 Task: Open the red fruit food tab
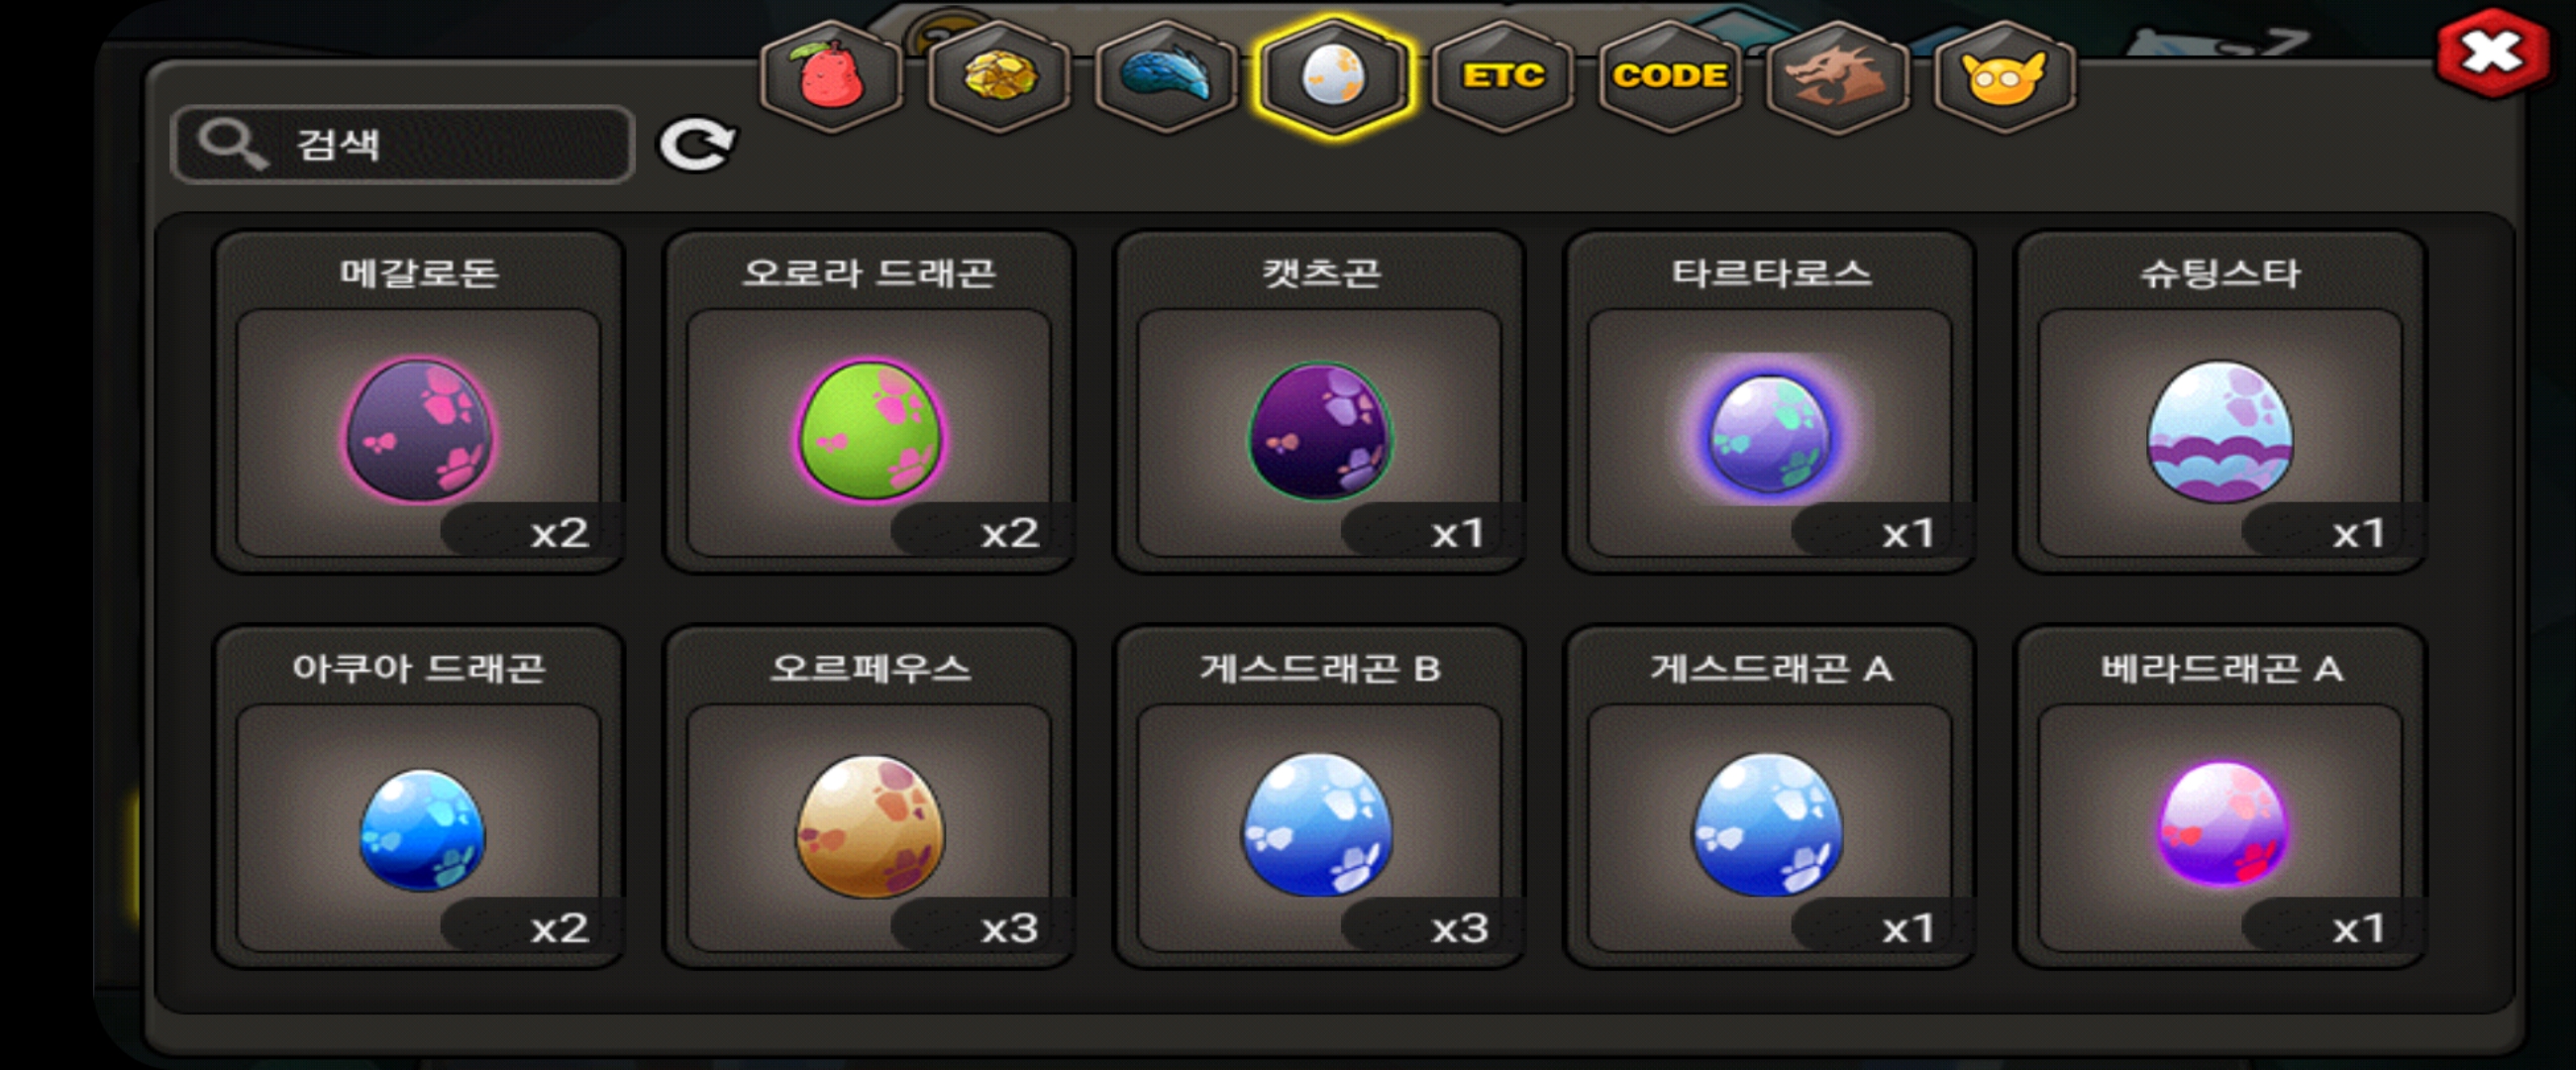(x=831, y=77)
